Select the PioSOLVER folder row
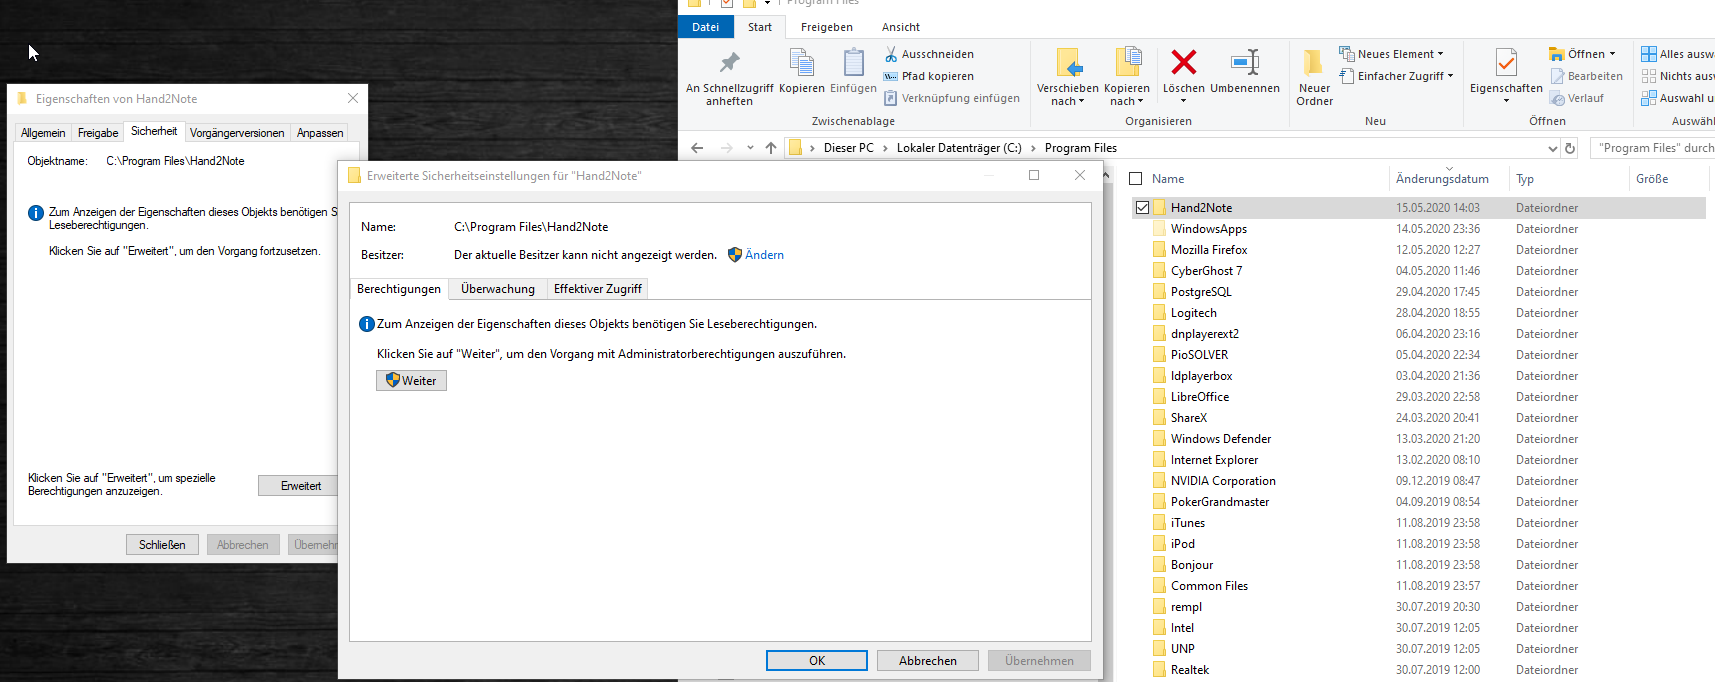 [x=1418, y=355]
